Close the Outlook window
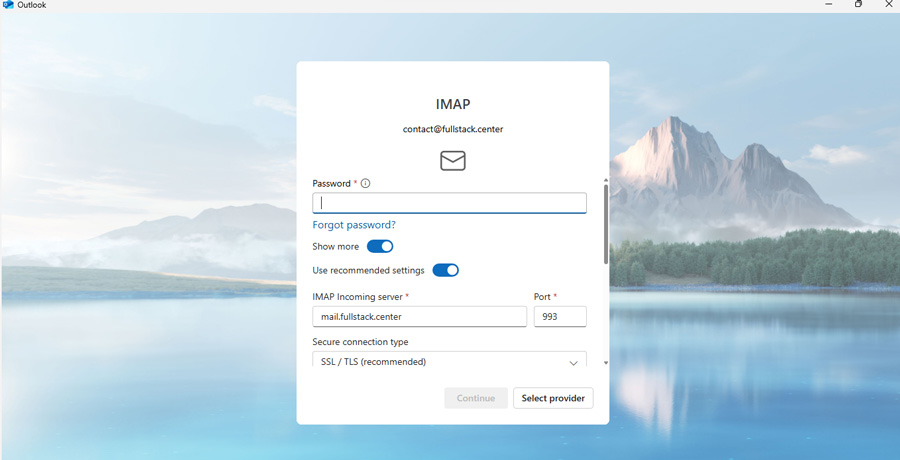The height and width of the screenshot is (460, 900). [x=889, y=5]
